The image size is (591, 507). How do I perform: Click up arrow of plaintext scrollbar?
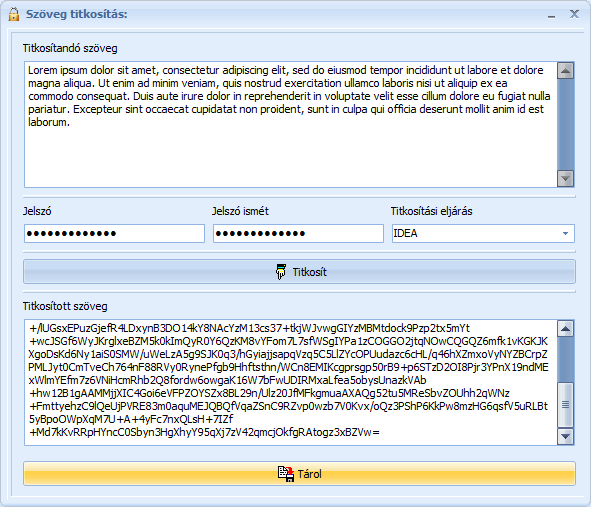565,70
